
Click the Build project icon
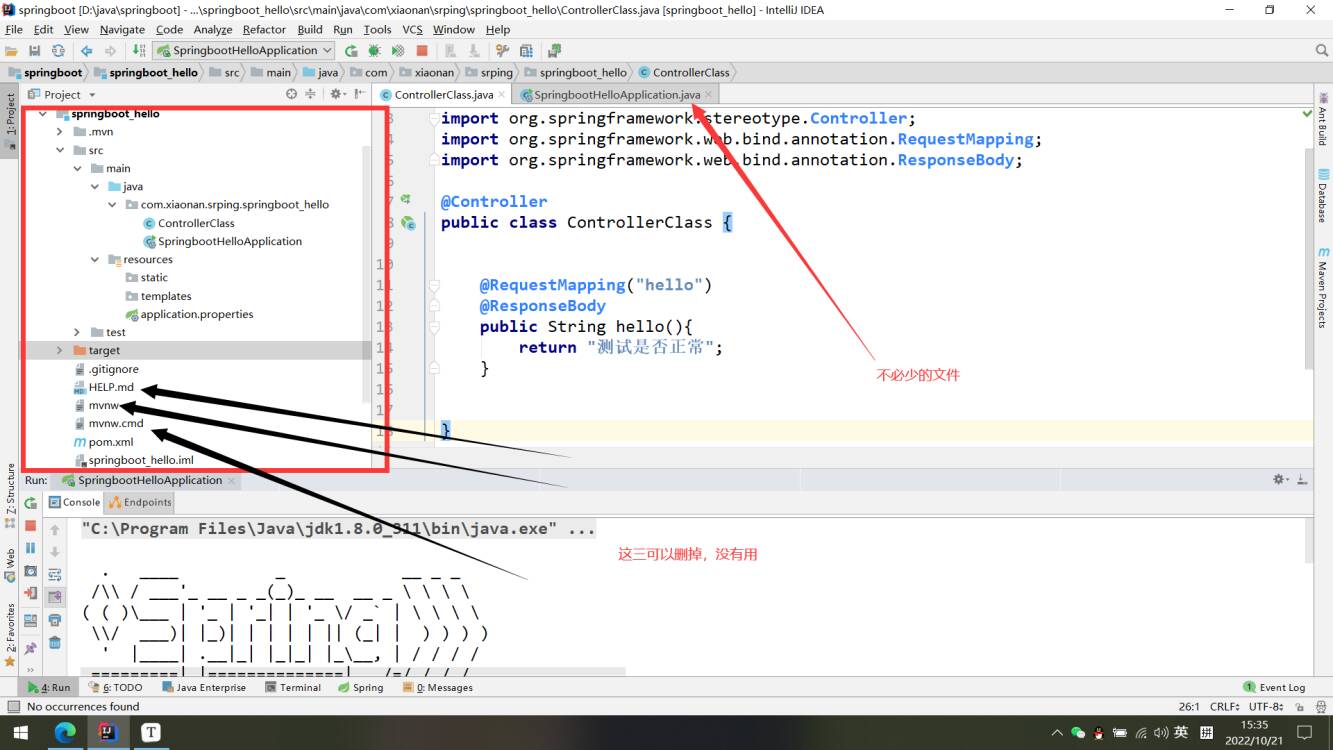(x=139, y=50)
